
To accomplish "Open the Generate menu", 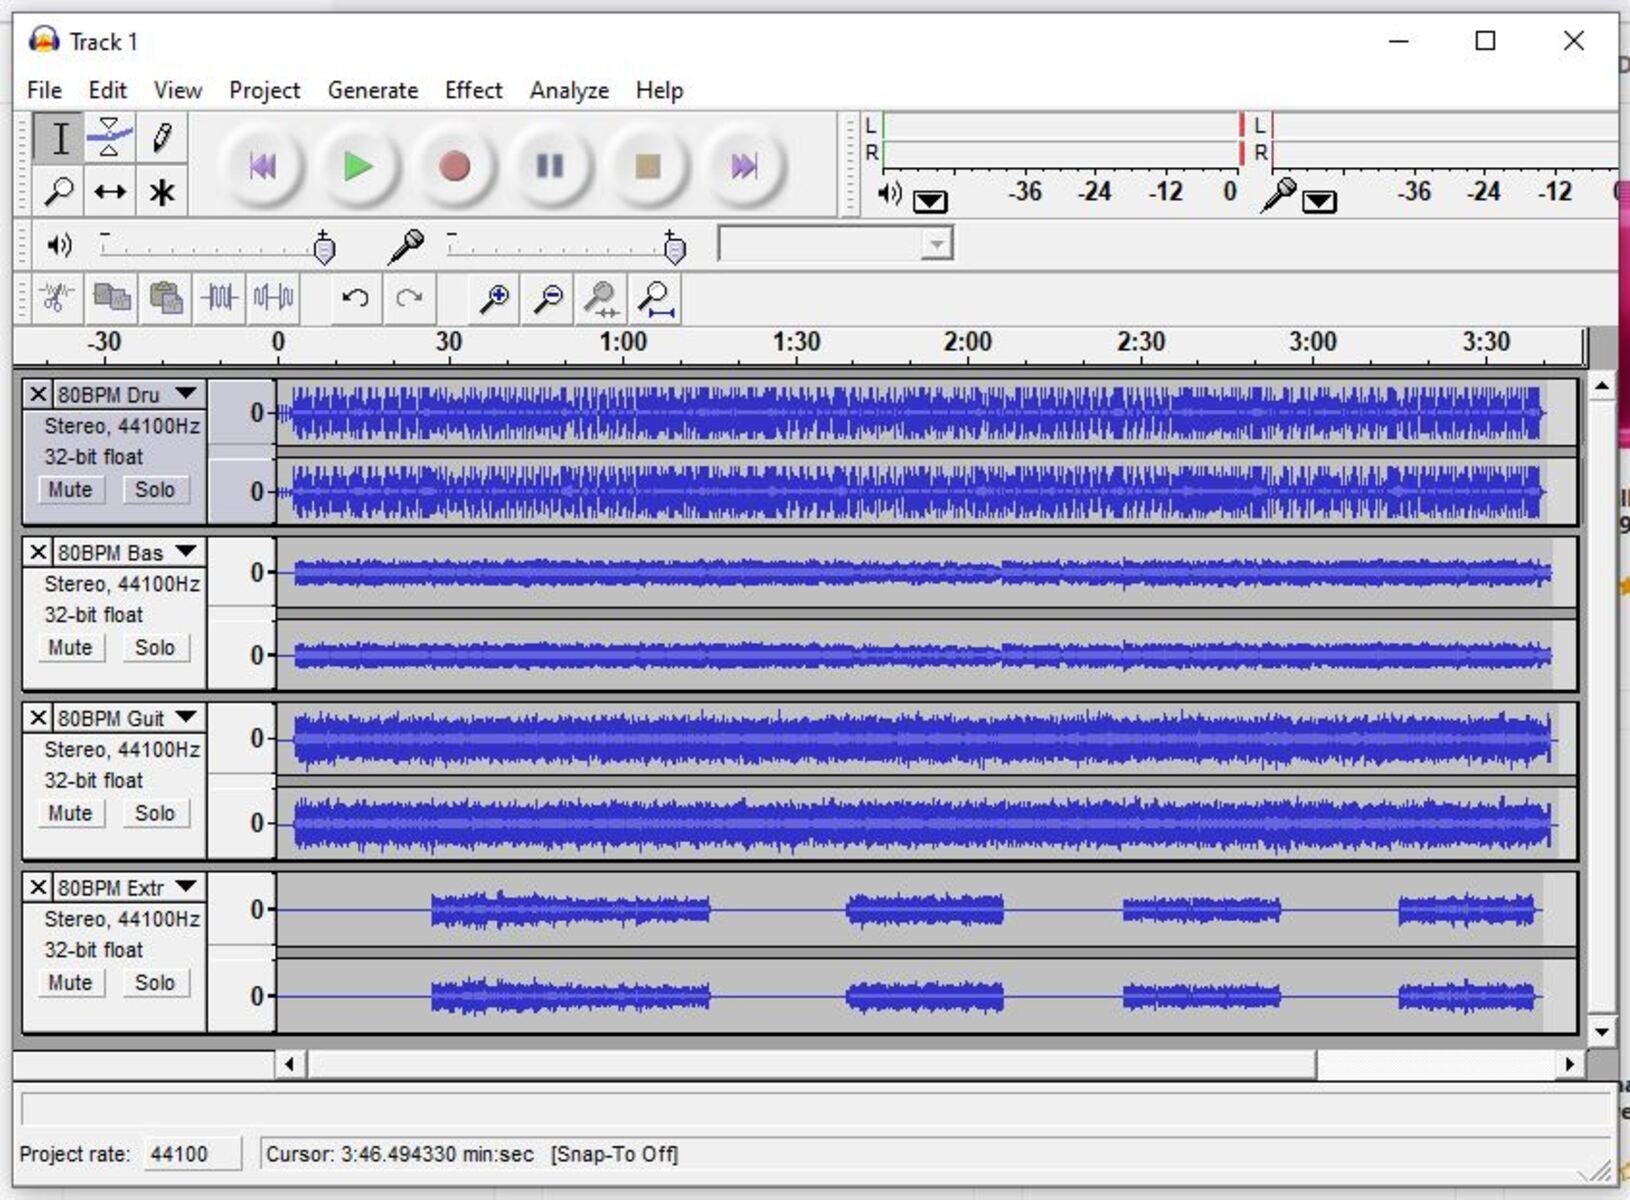I will (373, 90).
